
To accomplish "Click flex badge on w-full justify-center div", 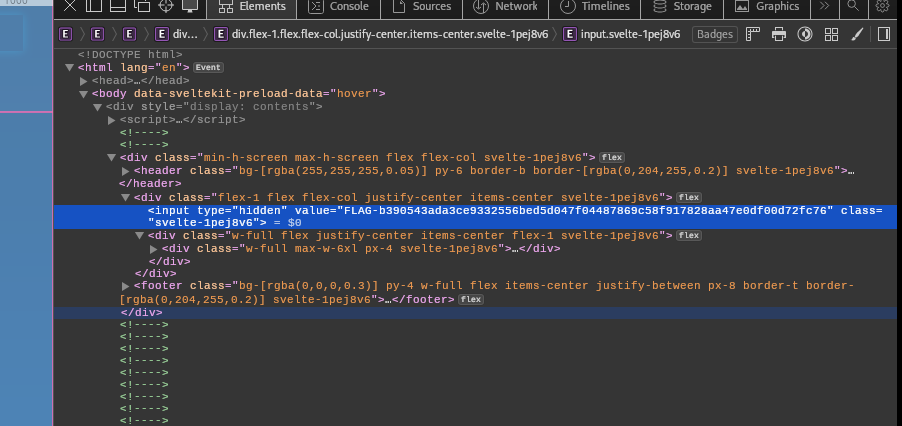I will tap(689, 236).
